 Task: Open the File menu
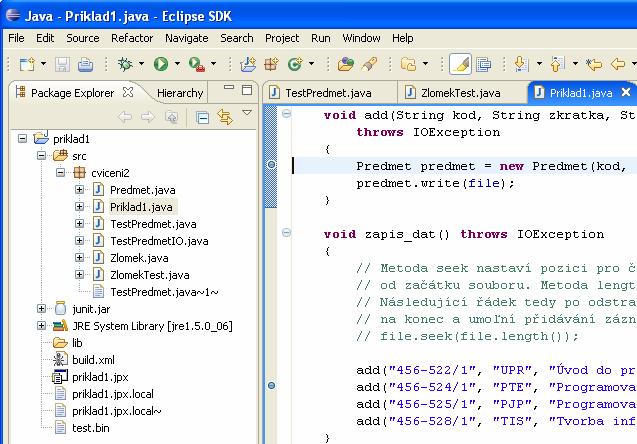click(16, 38)
